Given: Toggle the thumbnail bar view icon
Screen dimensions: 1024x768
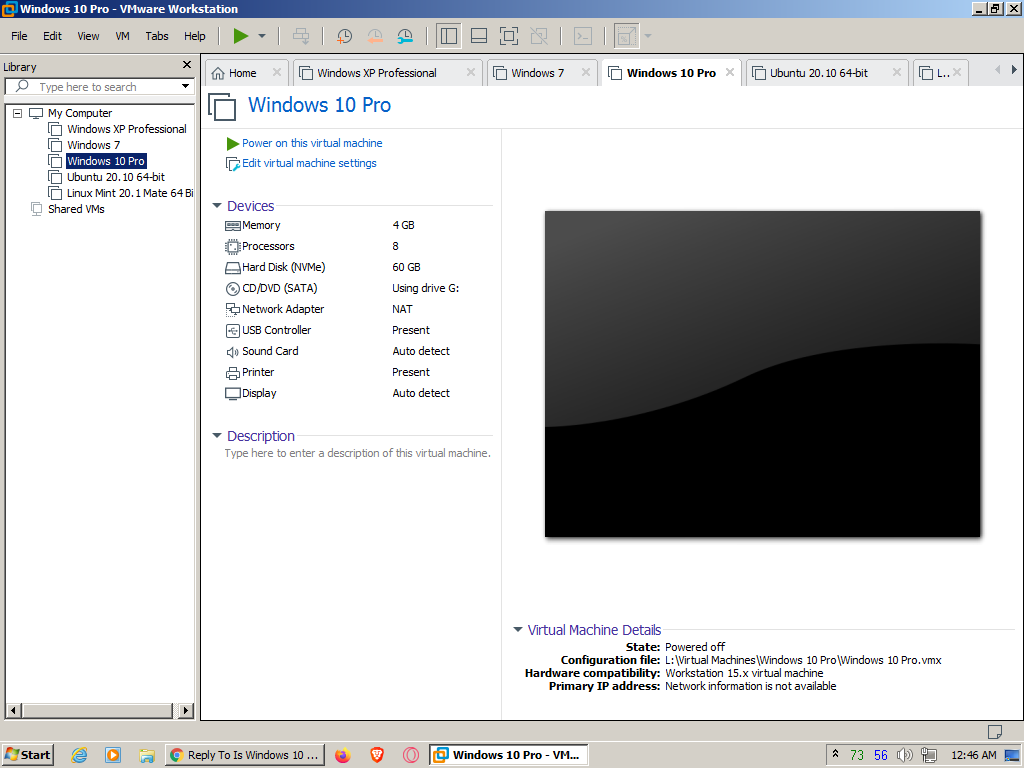Looking at the screenshot, I should point(479,36).
